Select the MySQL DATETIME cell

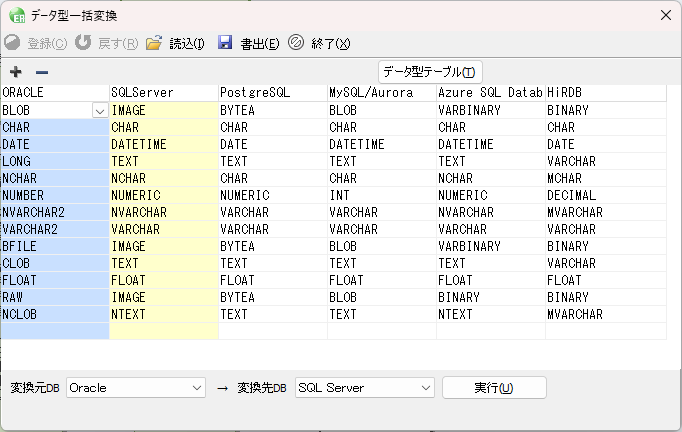pos(382,144)
